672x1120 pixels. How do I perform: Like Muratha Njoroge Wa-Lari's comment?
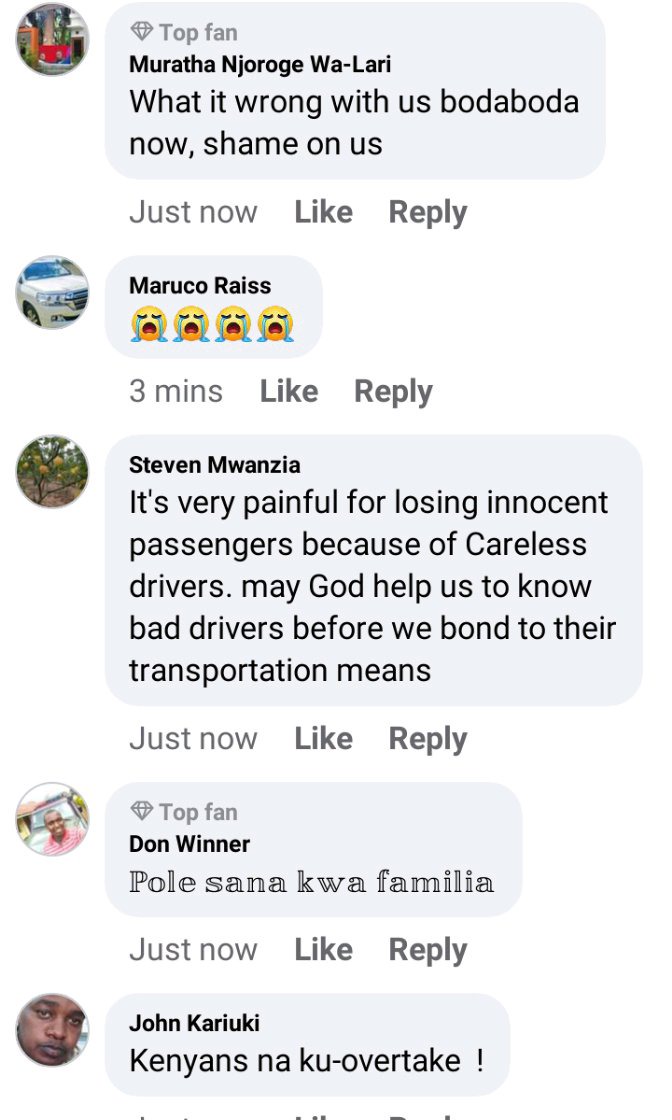click(x=324, y=212)
